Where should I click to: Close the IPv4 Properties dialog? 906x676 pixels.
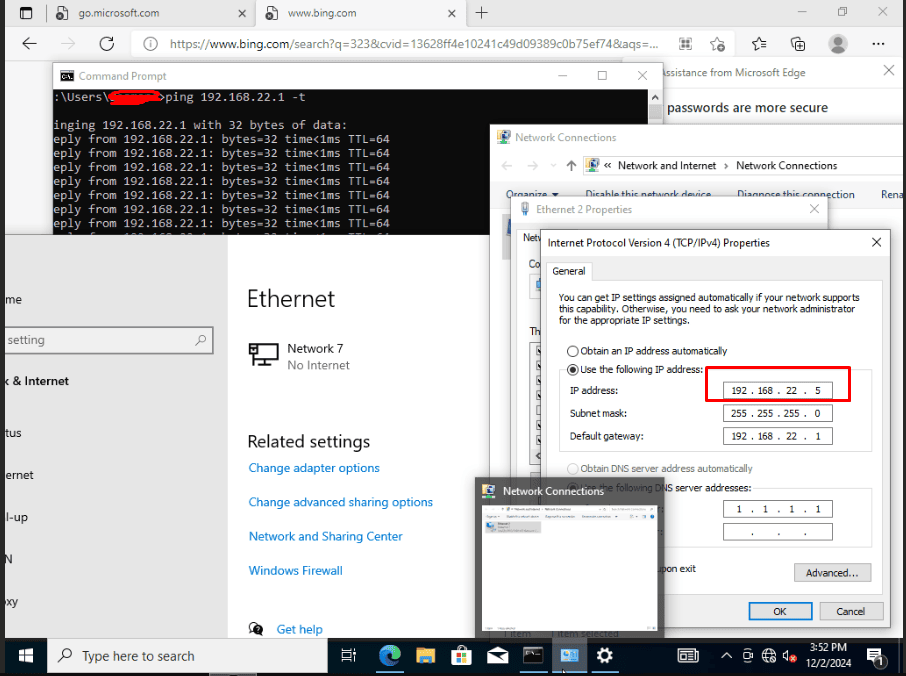point(876,243)
